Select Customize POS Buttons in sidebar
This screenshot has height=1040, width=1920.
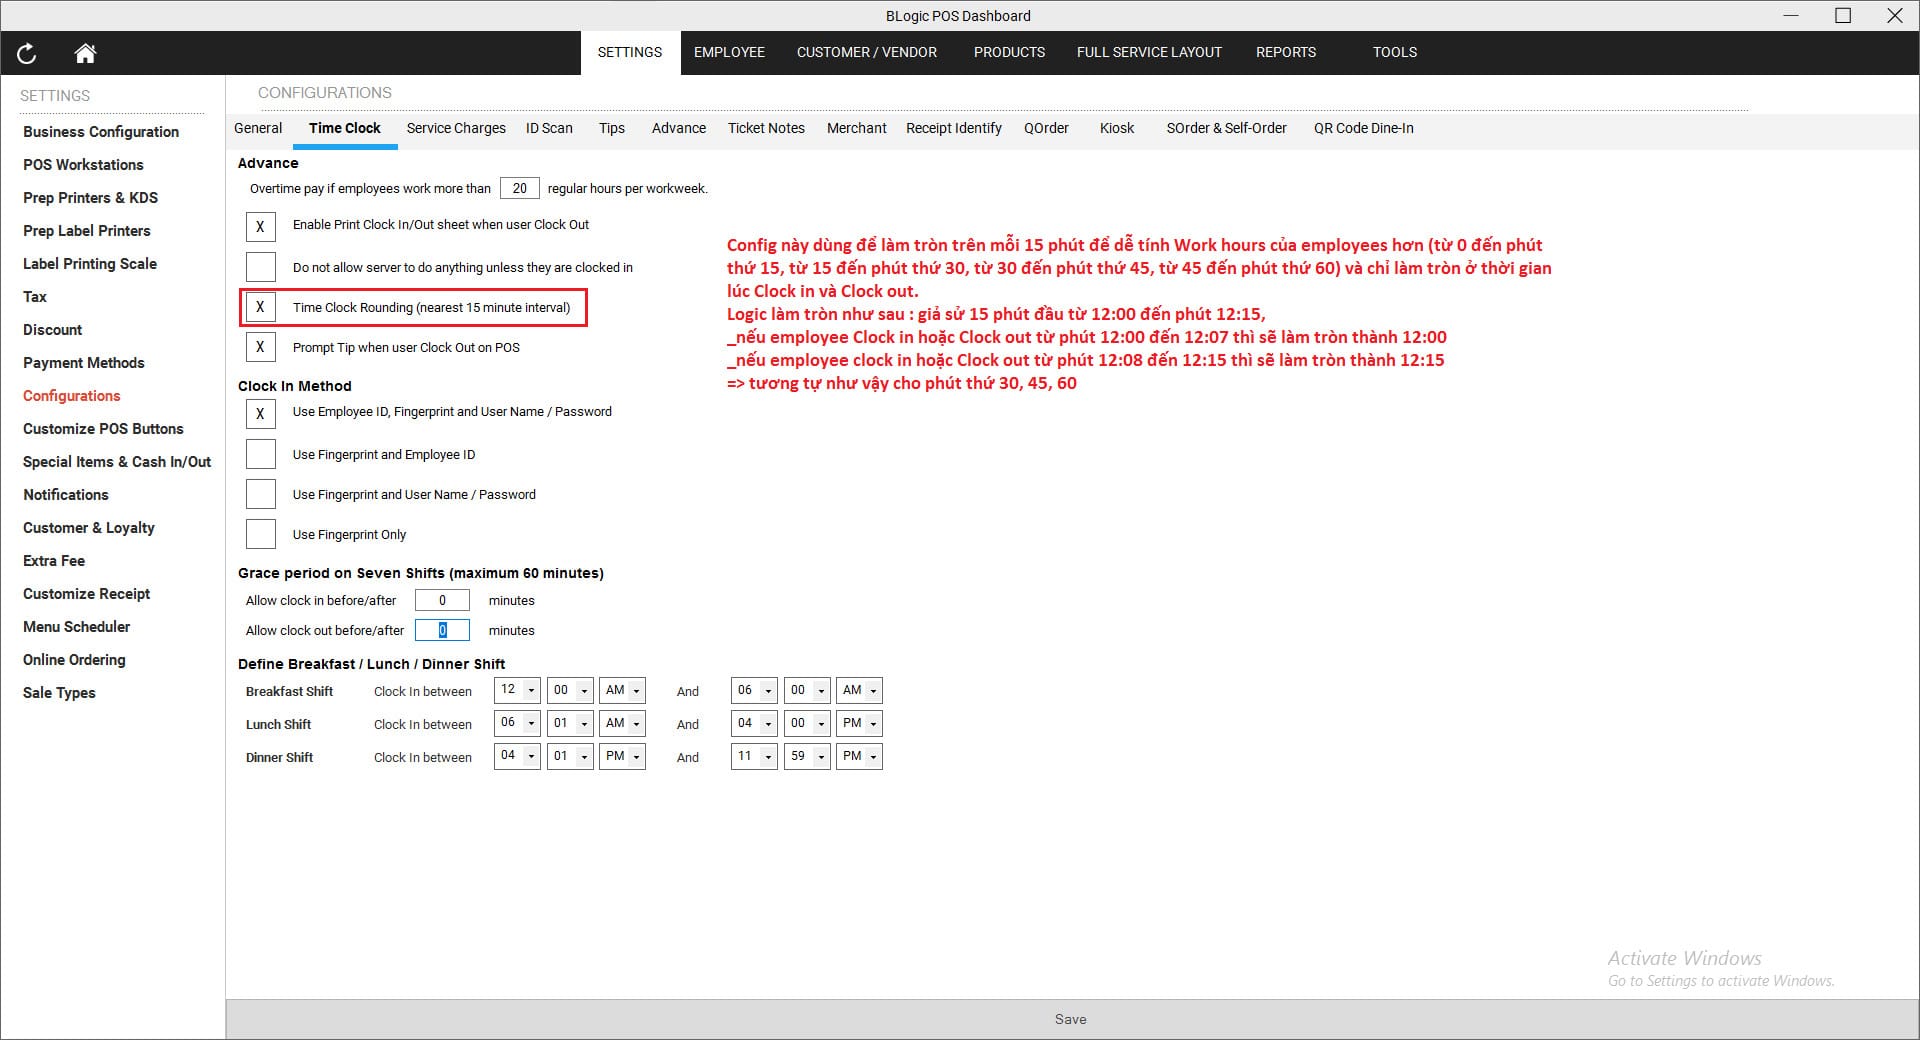click(x=103, y=428)
